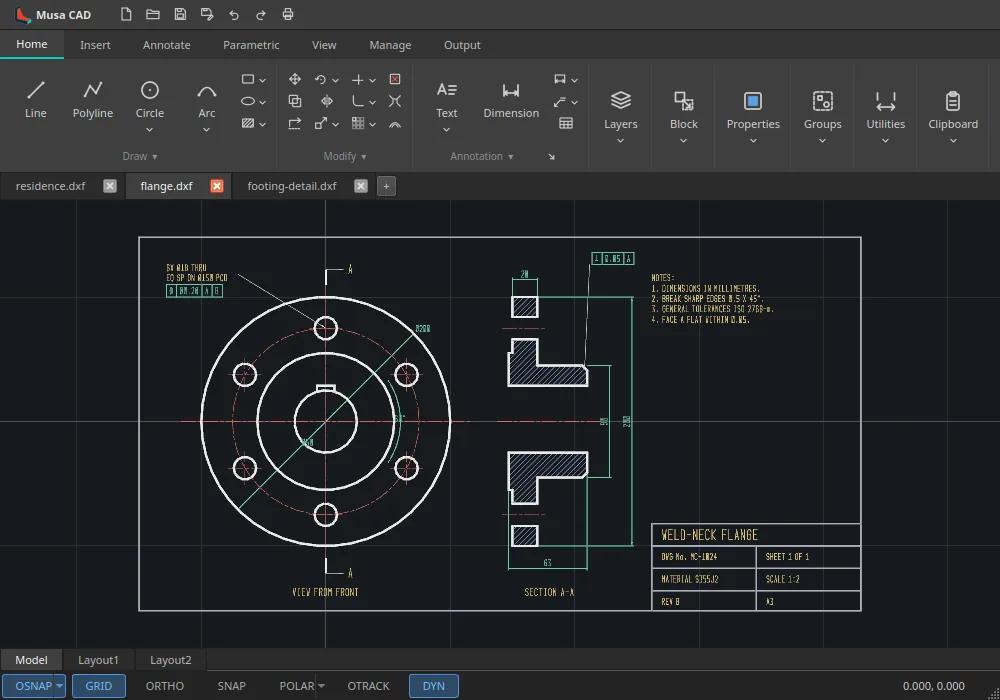Expand the Circle options chevron
This screenshot has height=700, width=1000.
click(x=149, y=130)
